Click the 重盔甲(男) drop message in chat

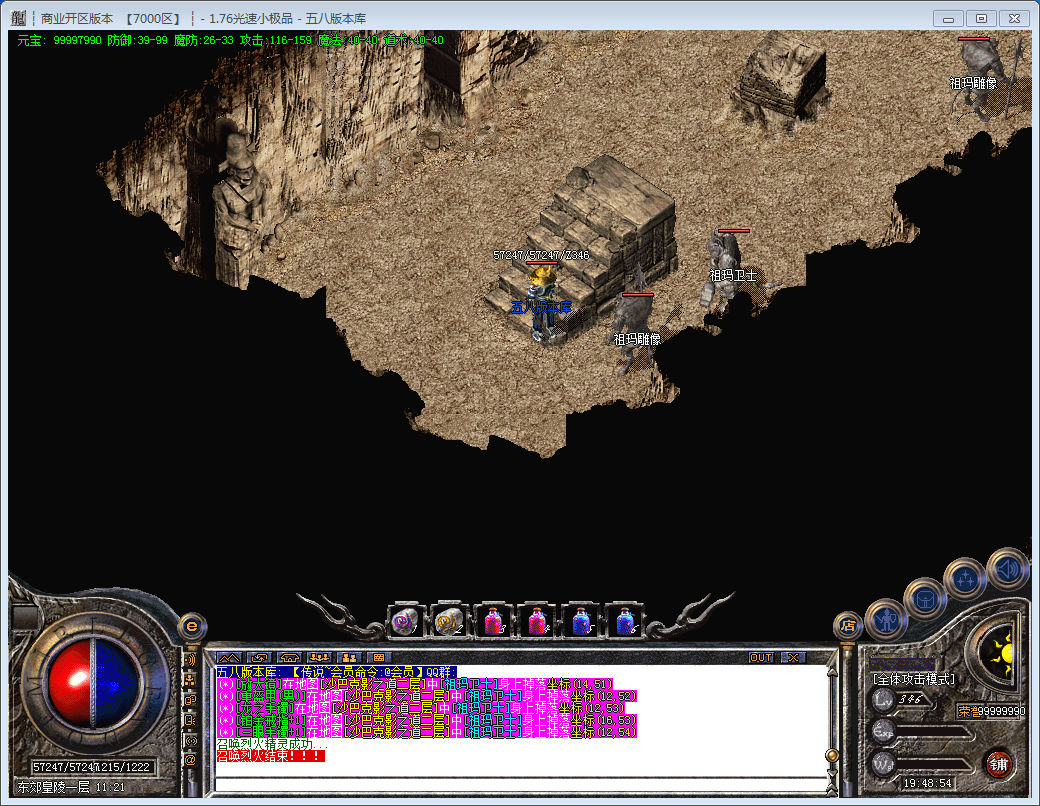(427, 695)
